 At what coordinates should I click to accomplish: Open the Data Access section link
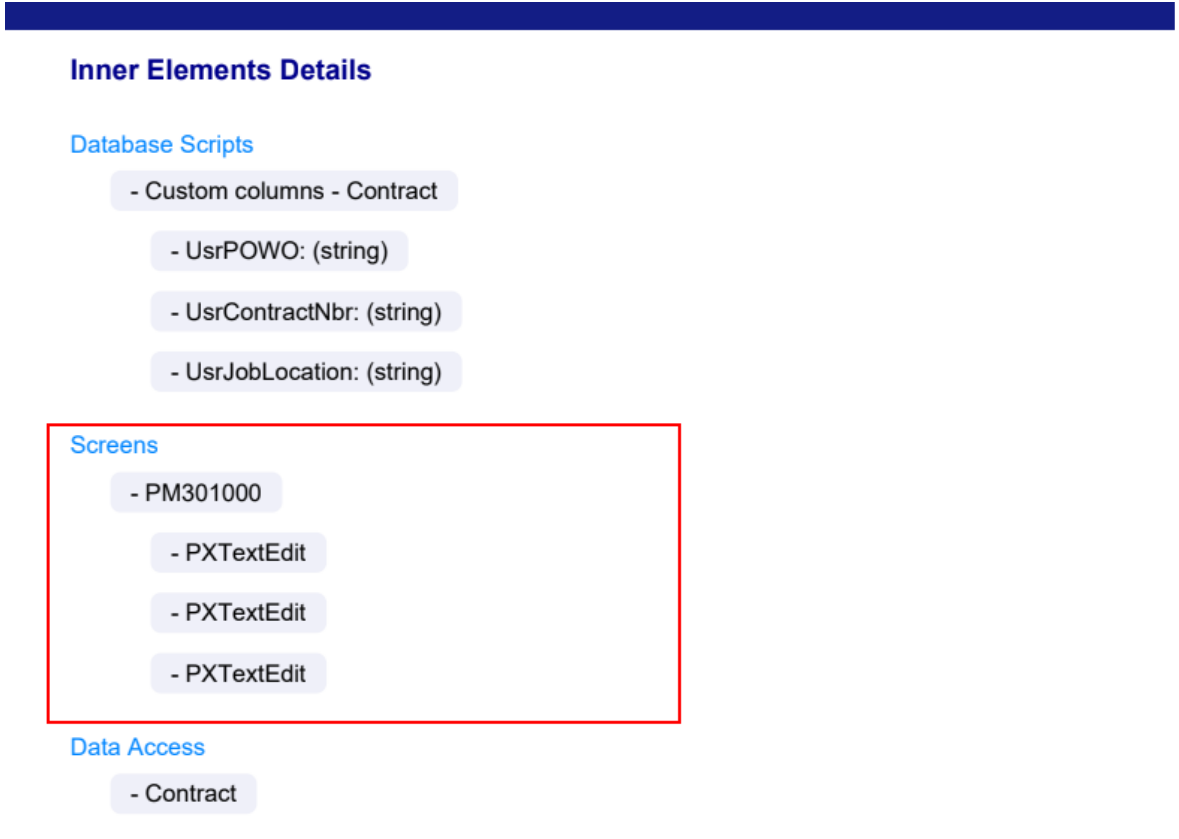[137, 747]
